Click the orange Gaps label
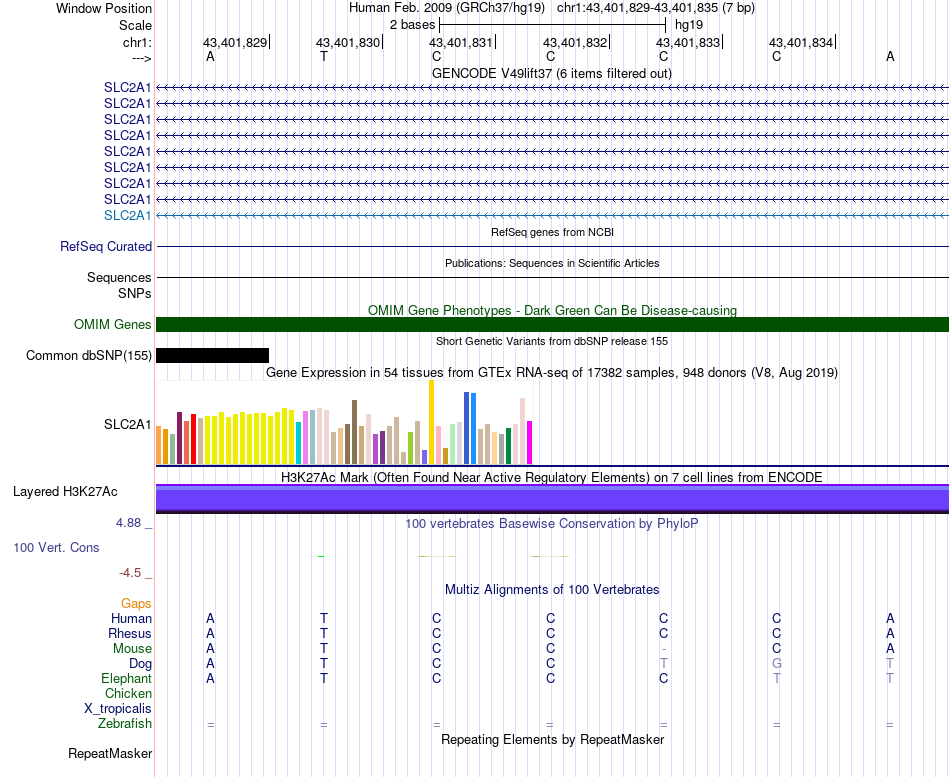Image resolution: width=950 pixels, height=777 pixels. tap(136, 603)
